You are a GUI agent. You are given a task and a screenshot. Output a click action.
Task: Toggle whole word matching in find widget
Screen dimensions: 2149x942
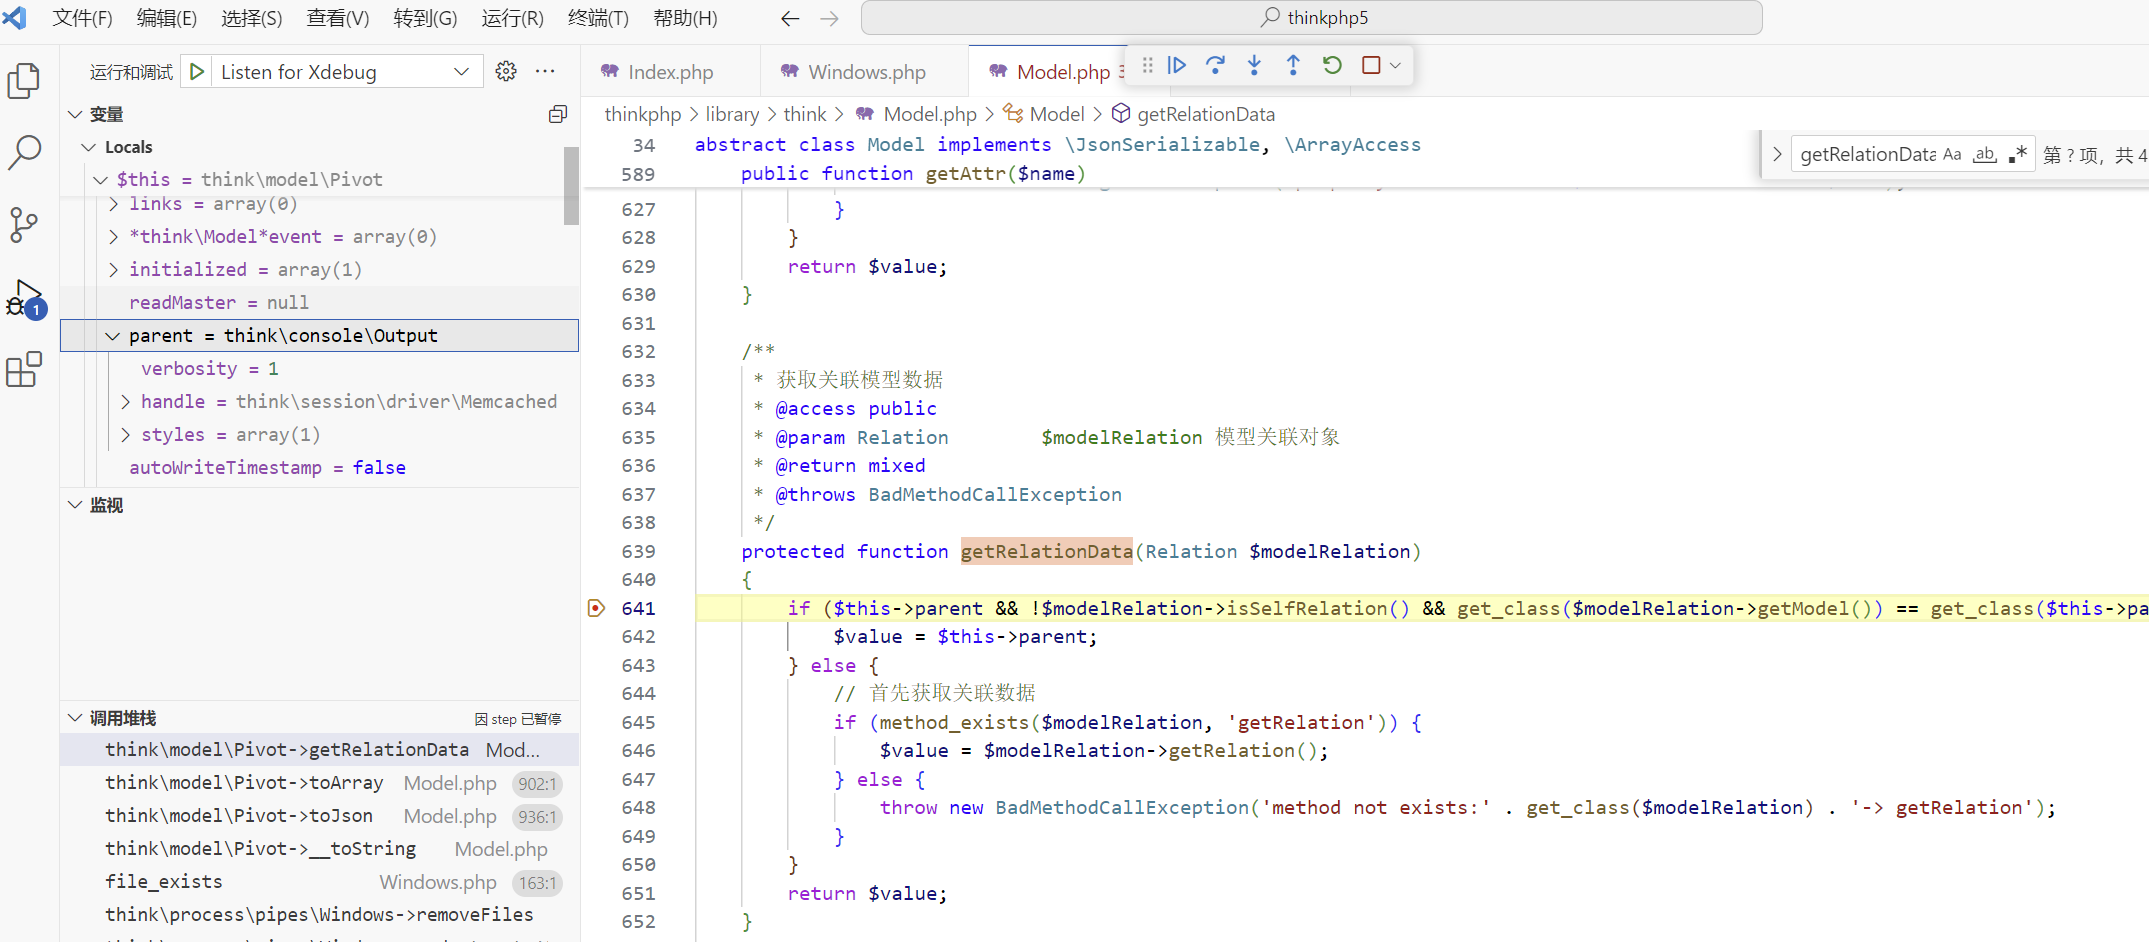(x=1986, y=153)
